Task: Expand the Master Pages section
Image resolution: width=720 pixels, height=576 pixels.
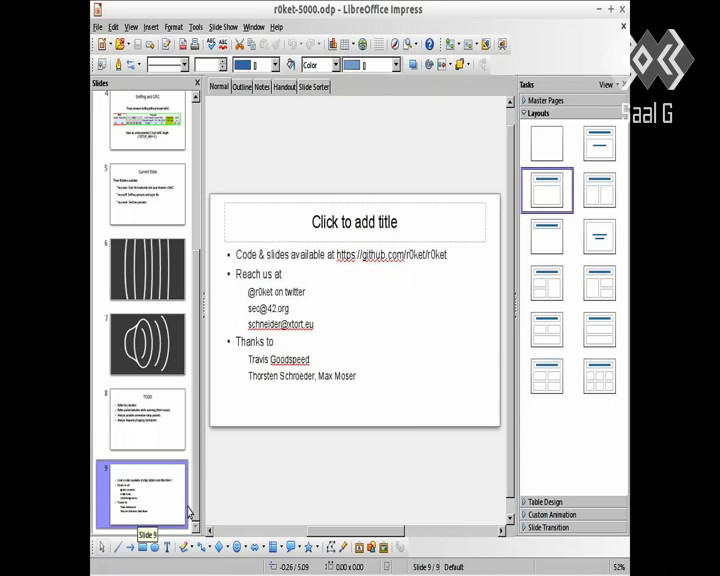Action: click(574, 100)
